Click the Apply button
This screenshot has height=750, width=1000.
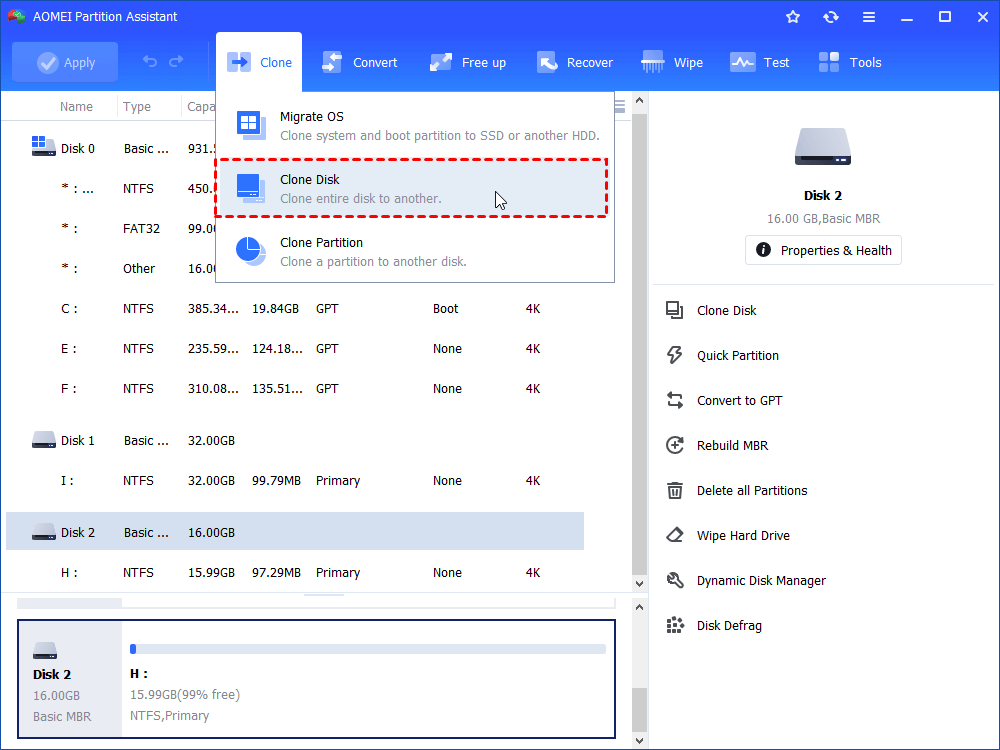tap(64, 61)
